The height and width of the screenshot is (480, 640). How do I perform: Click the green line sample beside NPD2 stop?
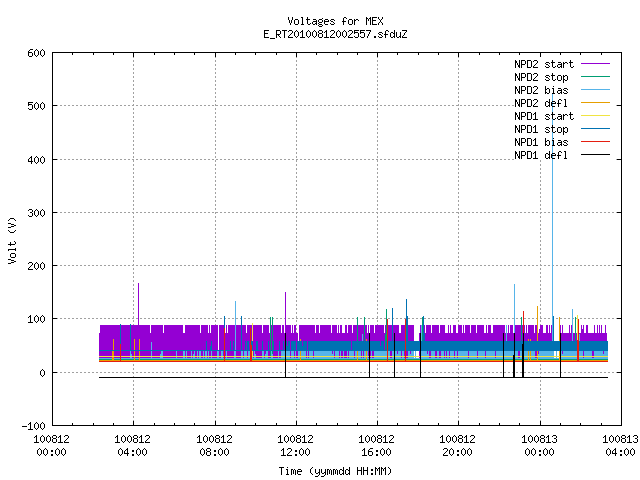point(595,77)
